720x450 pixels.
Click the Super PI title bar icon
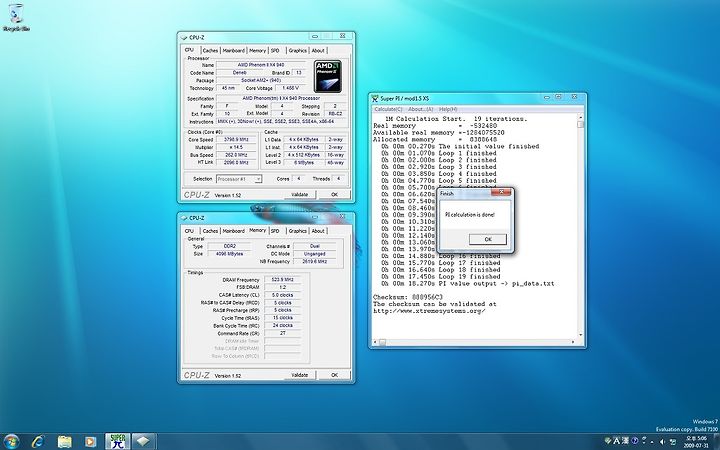click(x=375, y=98)
